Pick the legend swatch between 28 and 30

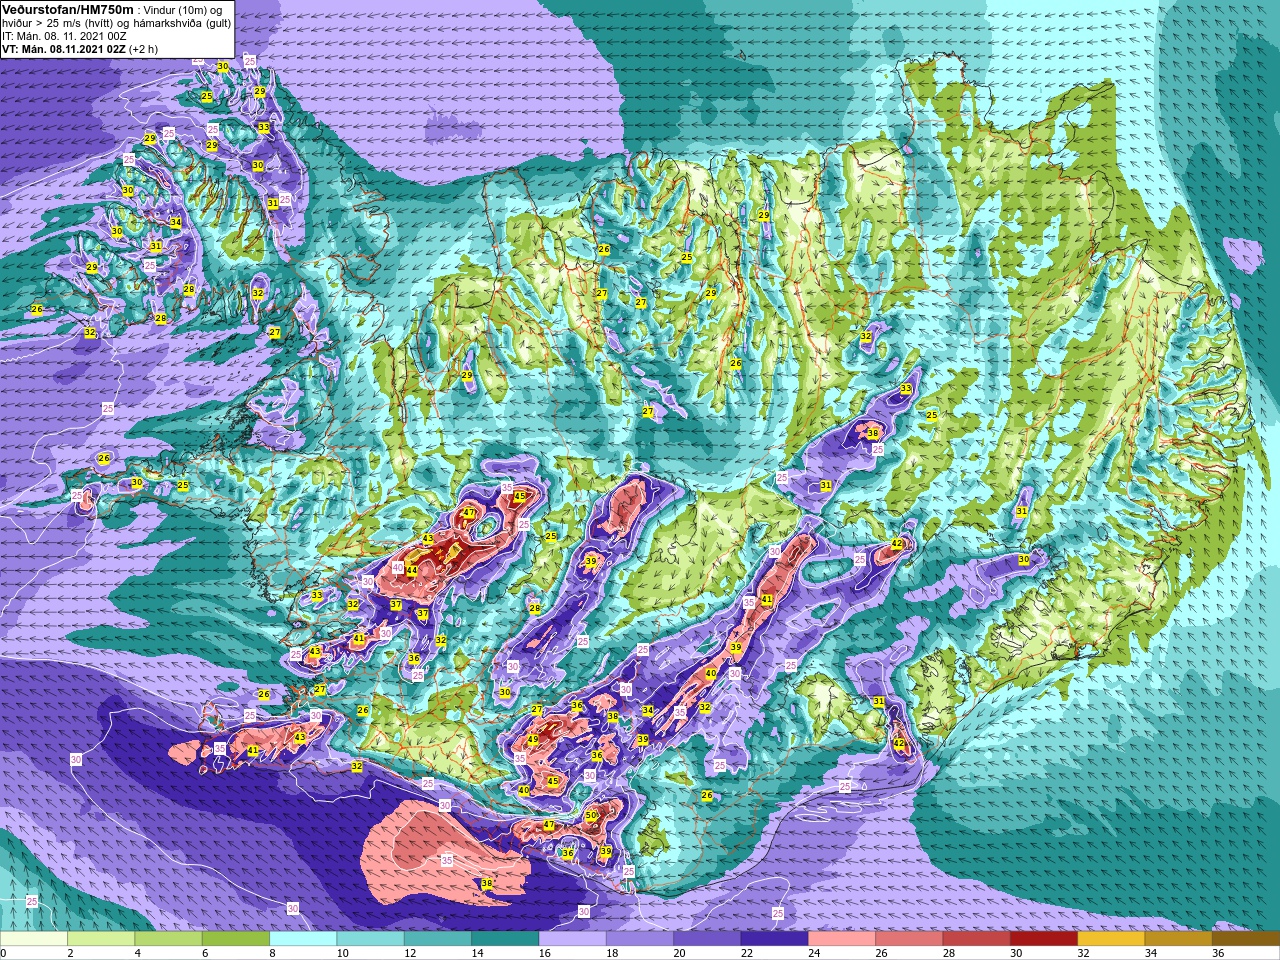976,939
